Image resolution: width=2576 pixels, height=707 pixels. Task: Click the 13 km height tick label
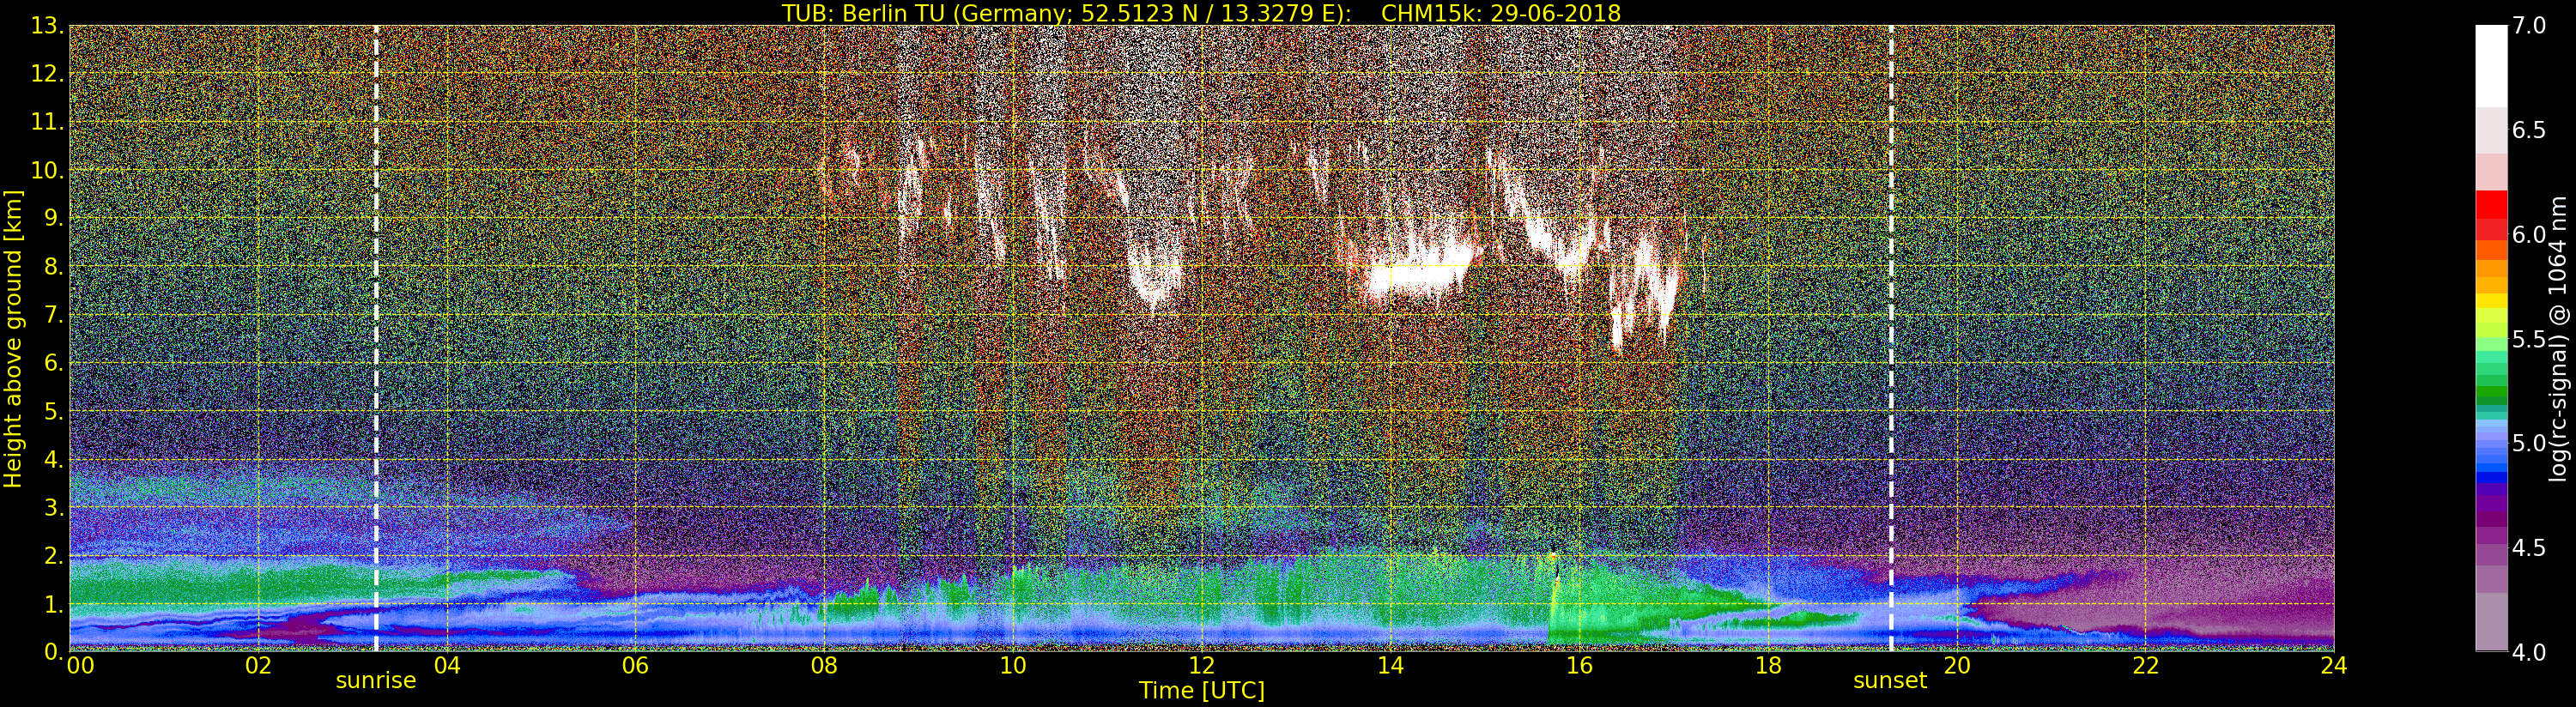[x=46, y=27]
